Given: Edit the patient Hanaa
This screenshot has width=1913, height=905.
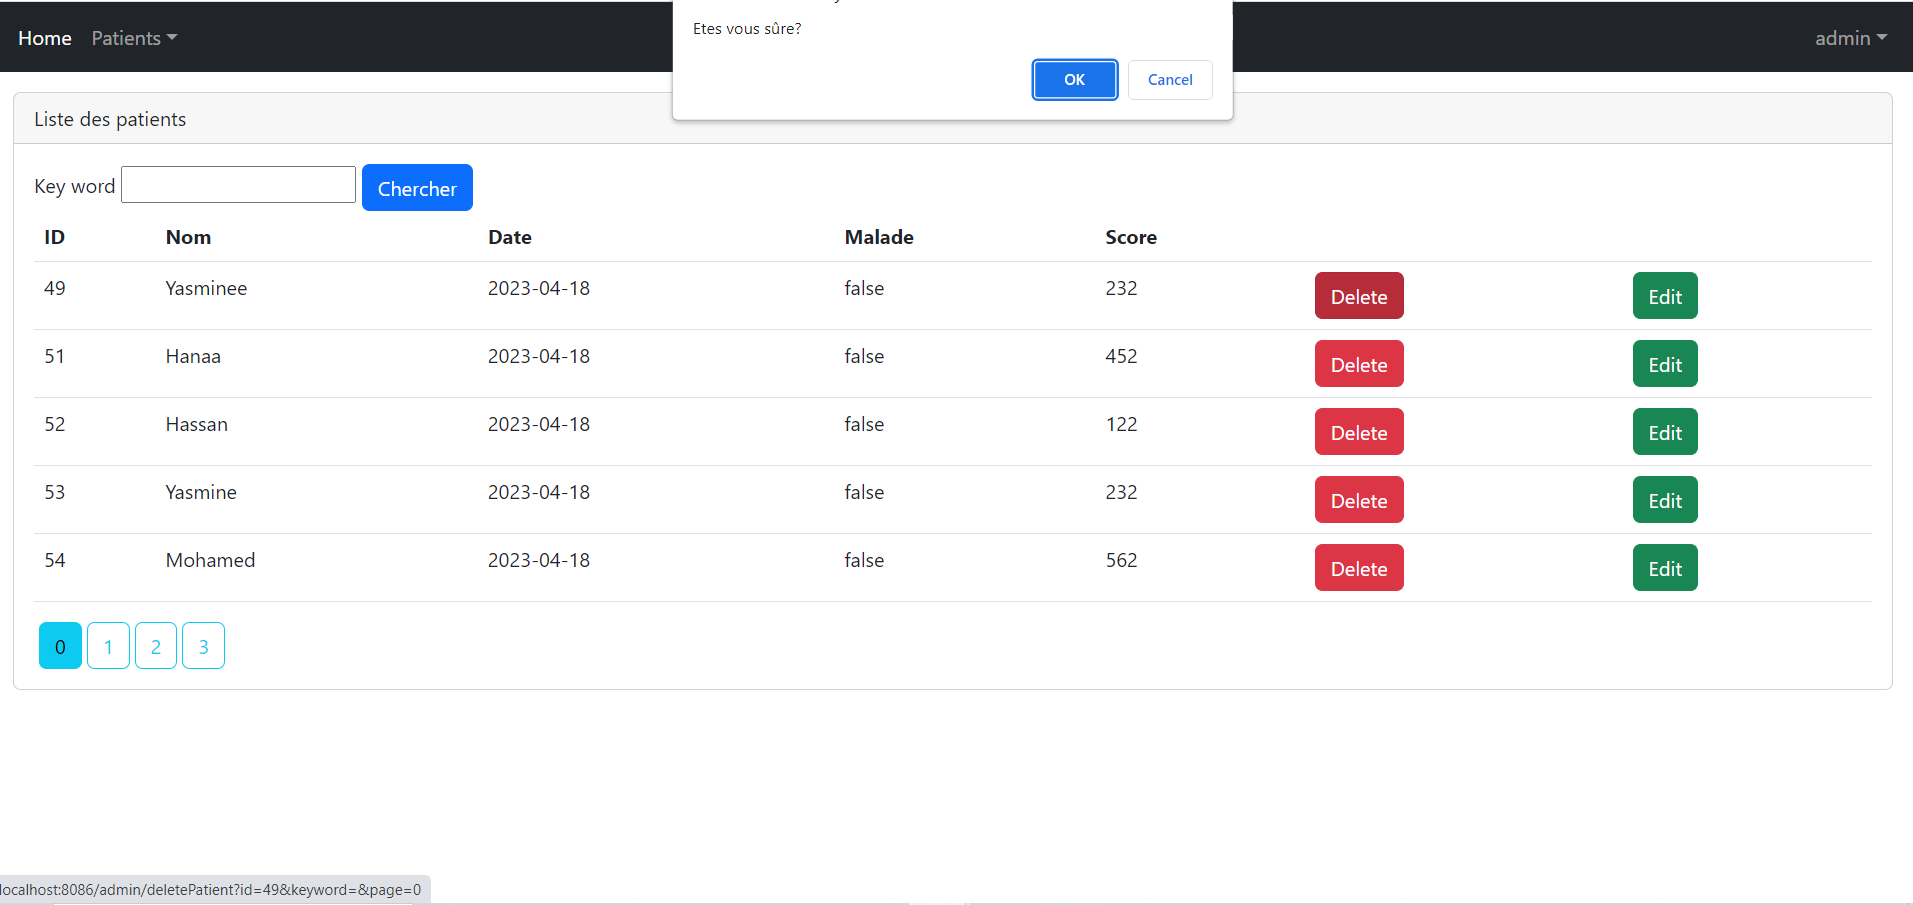Looking at the screenshot, I should coord(1663,363).
